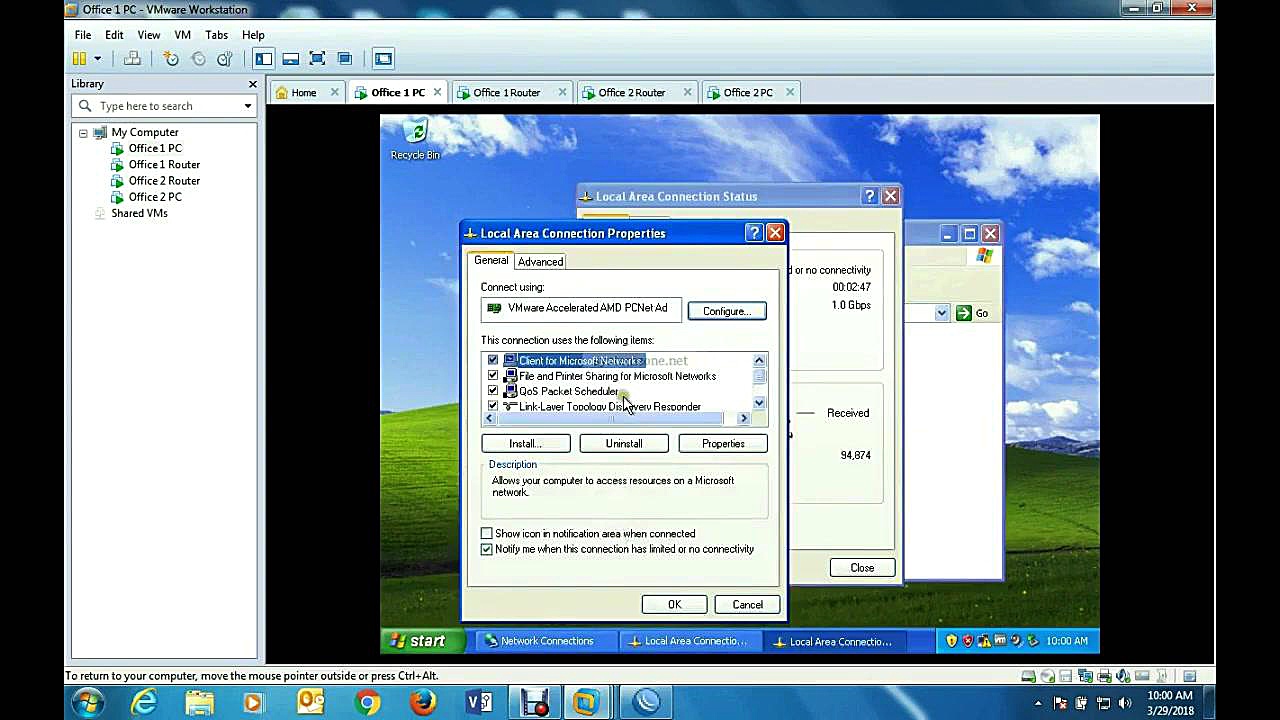The image size is (1280, 720).
Task: Uncheck File and Printer Sharing checkbox
Action: coord(493,376)
